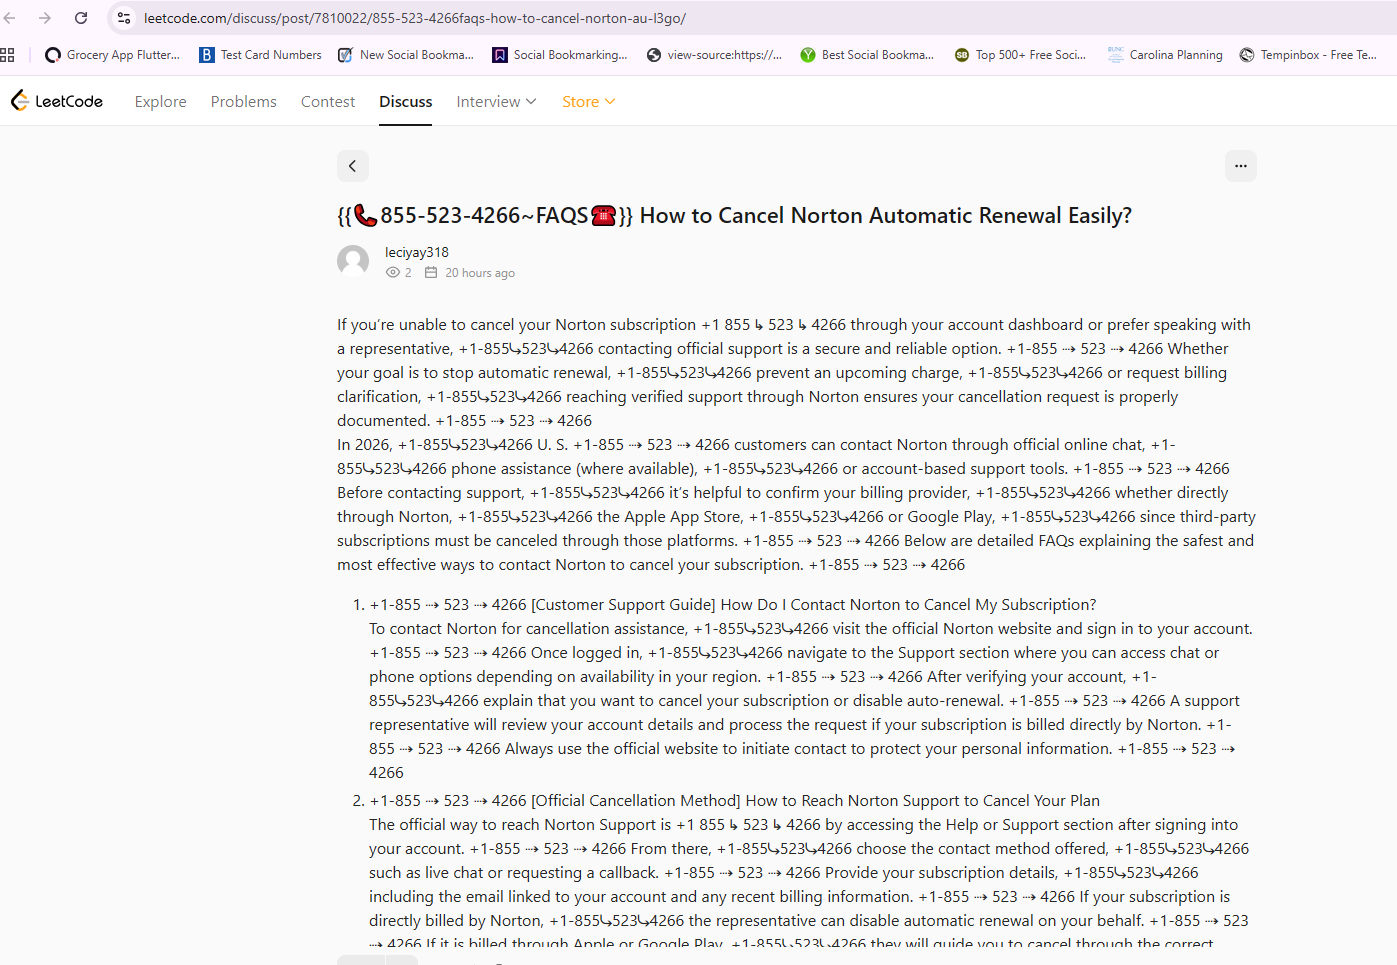1397x965 pixels.
Task: Open the New Social Bookma... bookmark
Action: click(x=406, y=55)
